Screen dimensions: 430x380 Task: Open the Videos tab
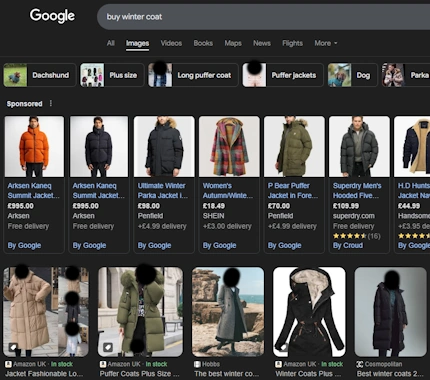pos(171,43)
